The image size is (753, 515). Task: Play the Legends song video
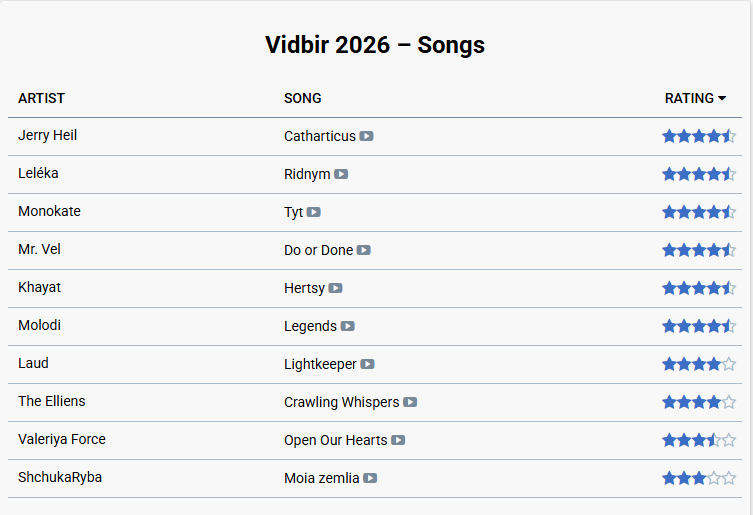(x=347, y=326)
